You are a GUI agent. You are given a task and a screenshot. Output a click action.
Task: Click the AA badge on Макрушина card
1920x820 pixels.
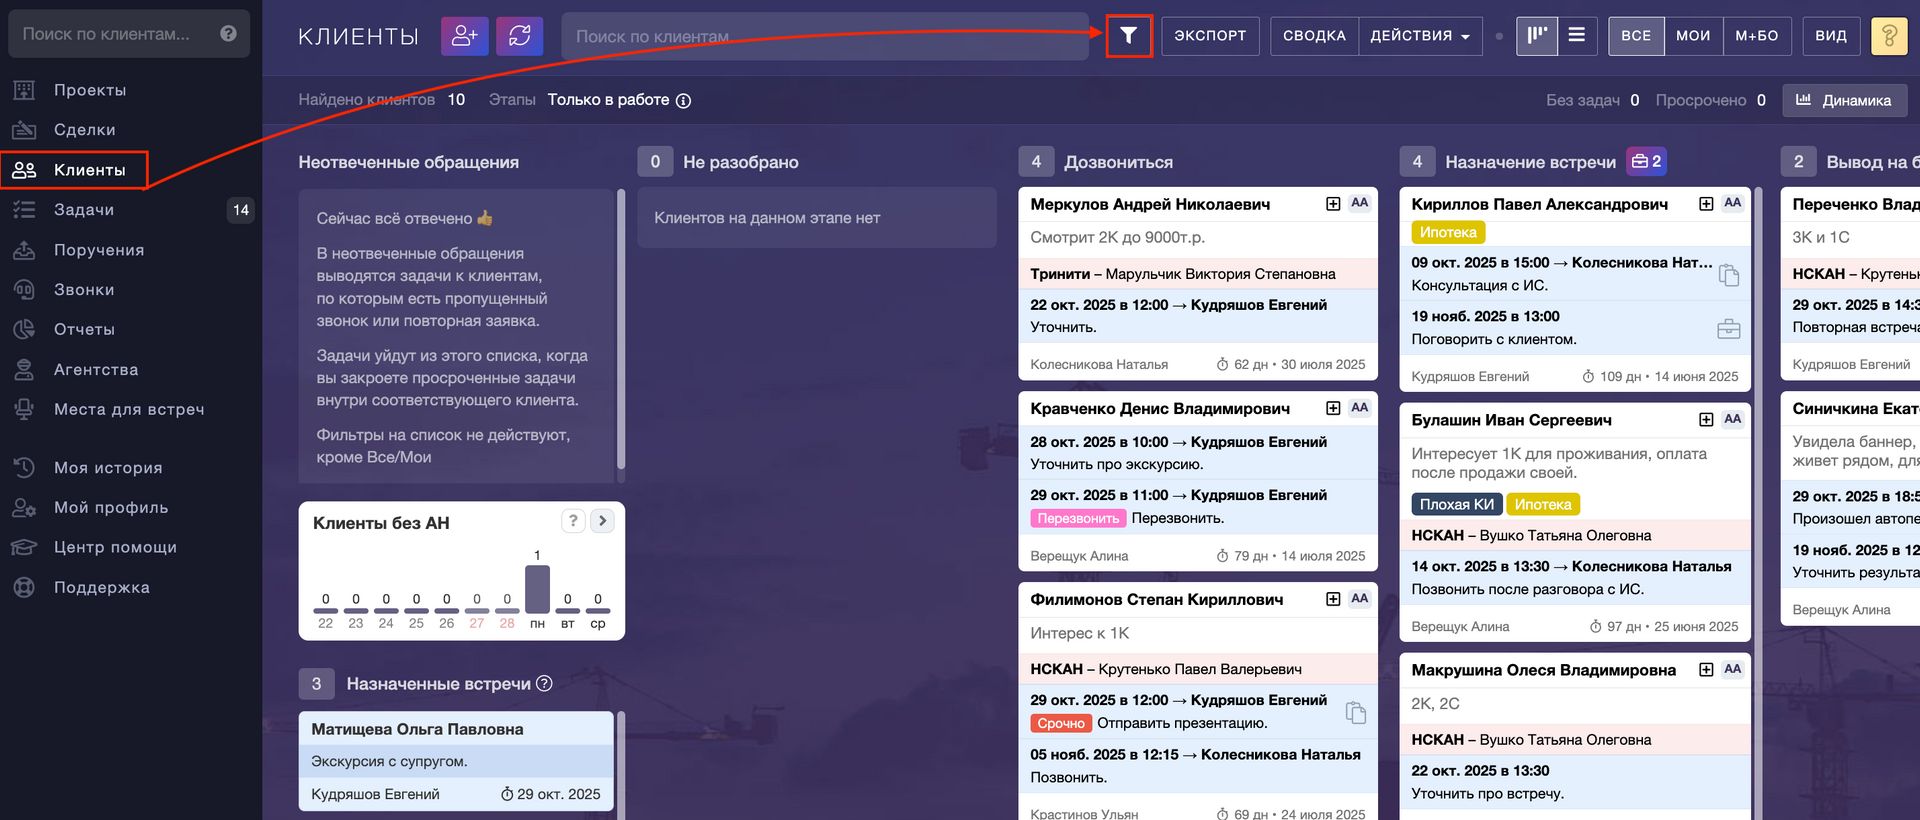pyautogui.click(x=1733, y=669)
